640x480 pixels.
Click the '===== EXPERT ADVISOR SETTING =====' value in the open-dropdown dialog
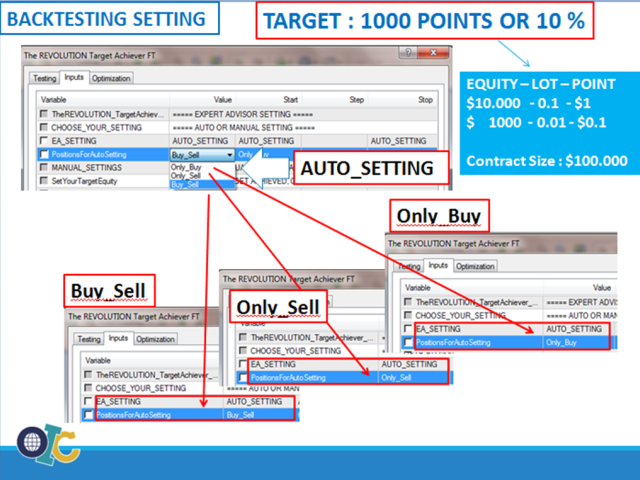[242, 114]
